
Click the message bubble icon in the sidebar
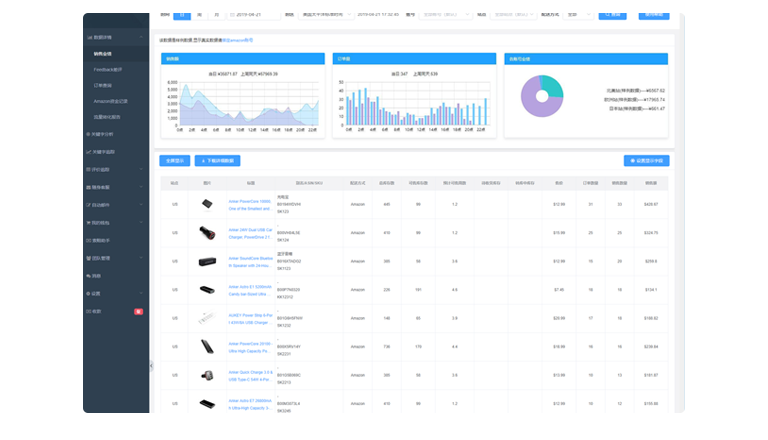pyautogui.click(x=88, y=276)
